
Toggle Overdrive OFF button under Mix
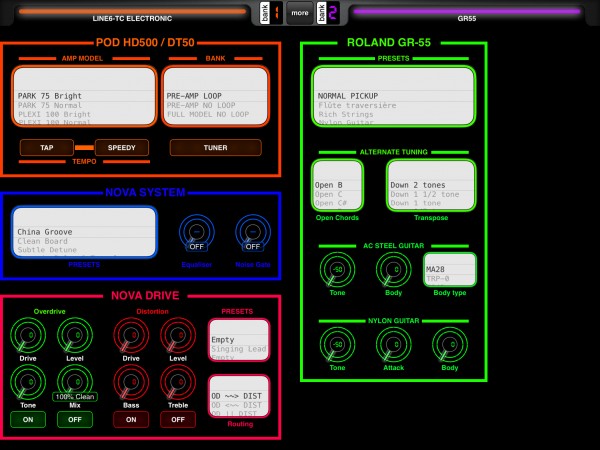(75, 420)
